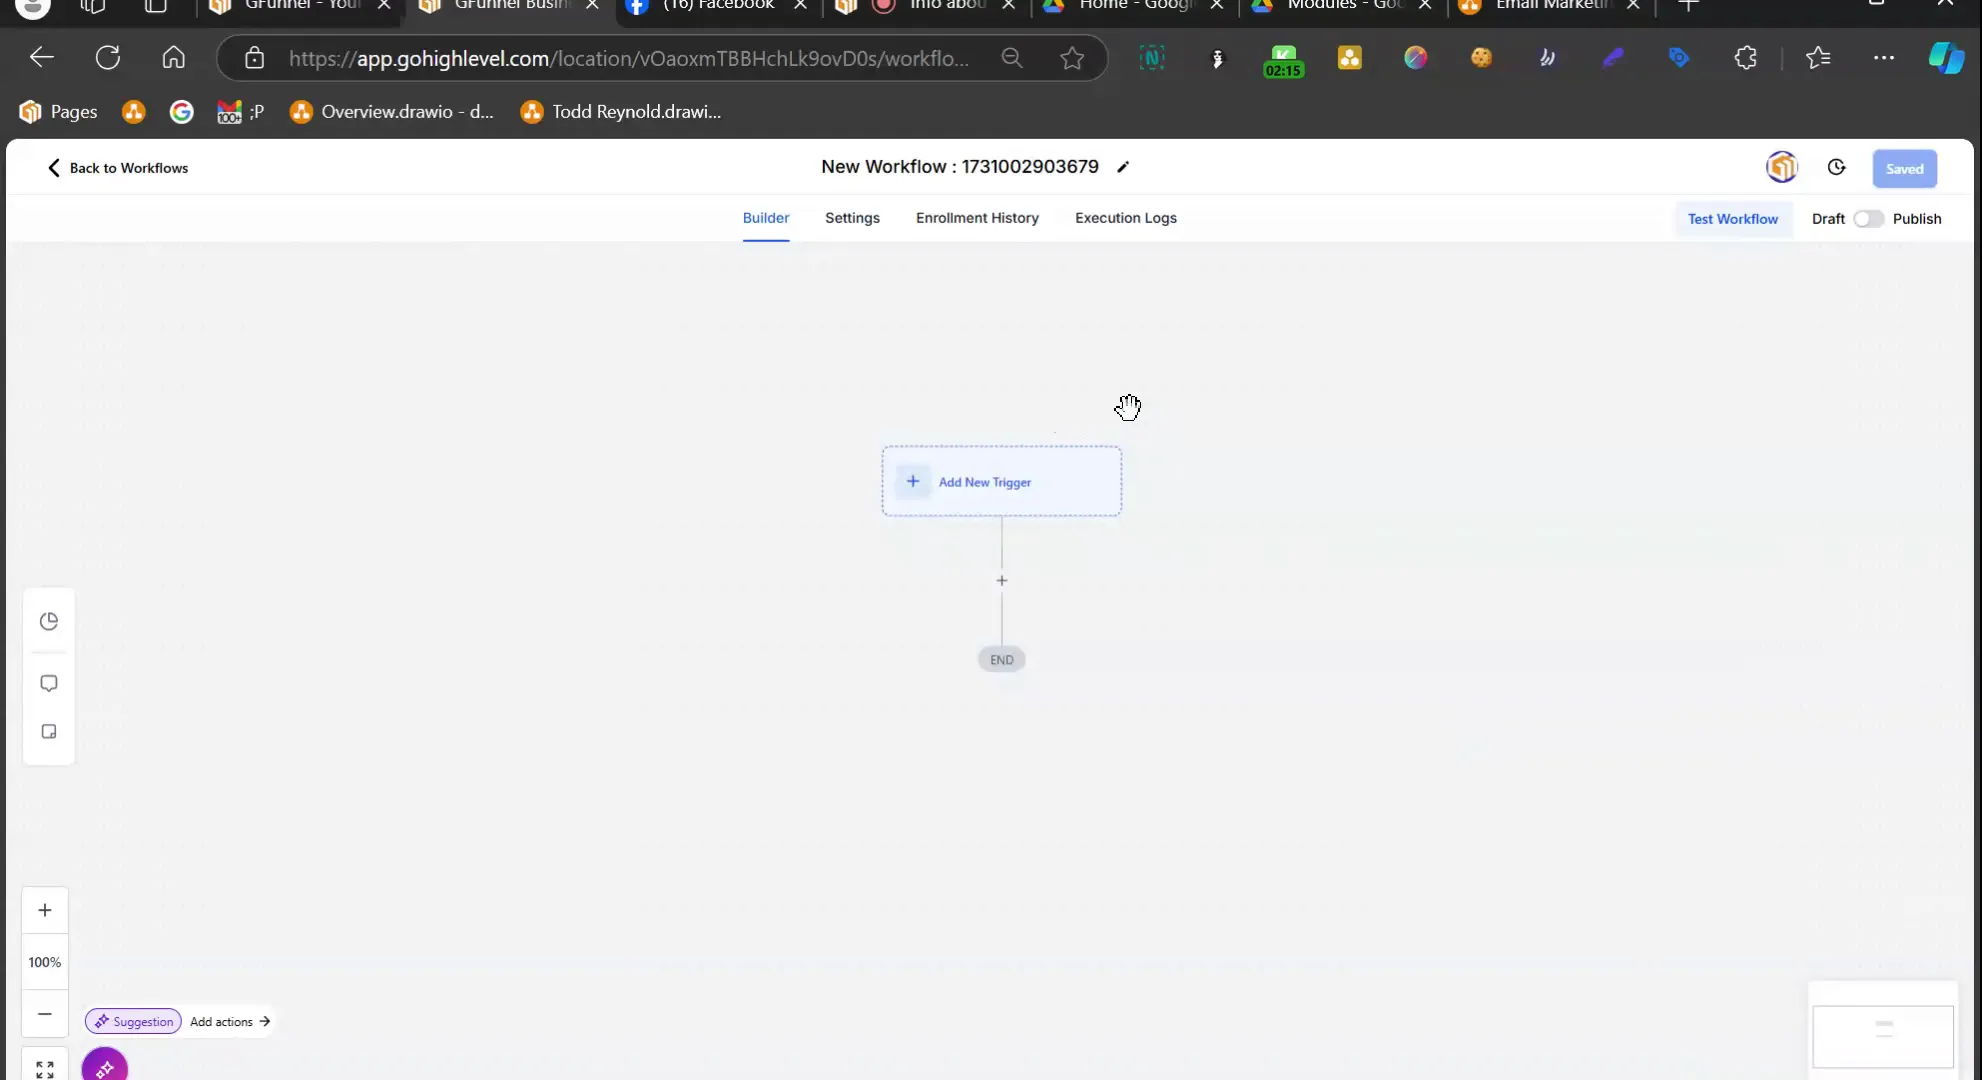Open a new browser tab

click(x=1689, y=6)
